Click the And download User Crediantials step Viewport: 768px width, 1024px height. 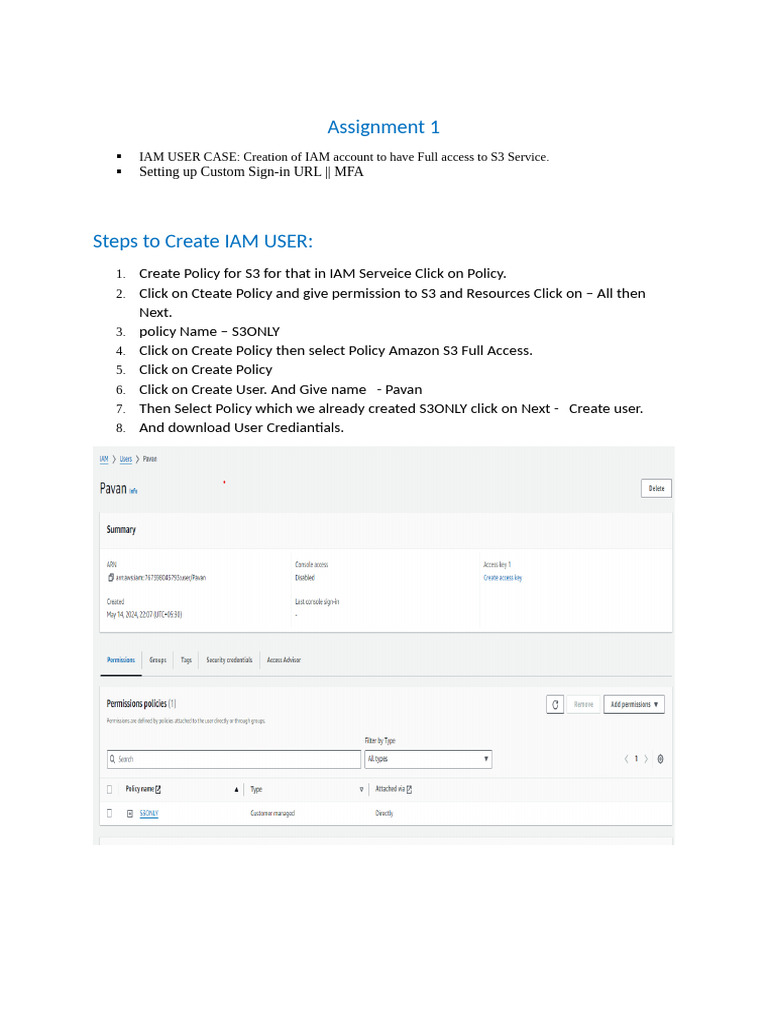[x=241, y=428]
